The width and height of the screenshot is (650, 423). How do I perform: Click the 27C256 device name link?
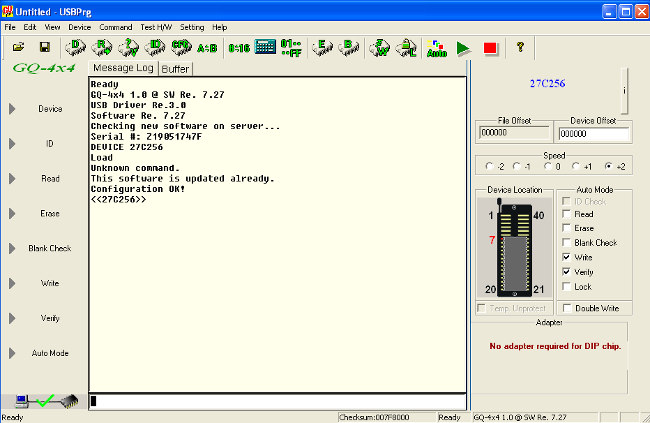(x=547, y=83)
